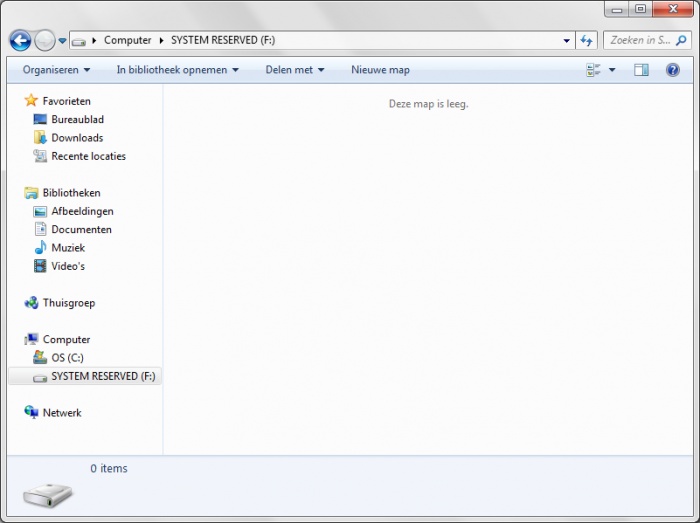Open Downloads in the sidebar
Screen dimensions: 700x523
tap(77, 138)
